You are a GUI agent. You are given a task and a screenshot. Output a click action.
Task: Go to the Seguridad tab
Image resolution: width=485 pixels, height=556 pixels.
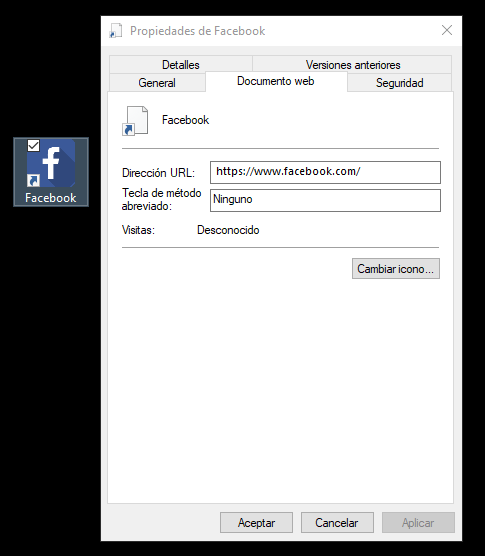(400, 83)
